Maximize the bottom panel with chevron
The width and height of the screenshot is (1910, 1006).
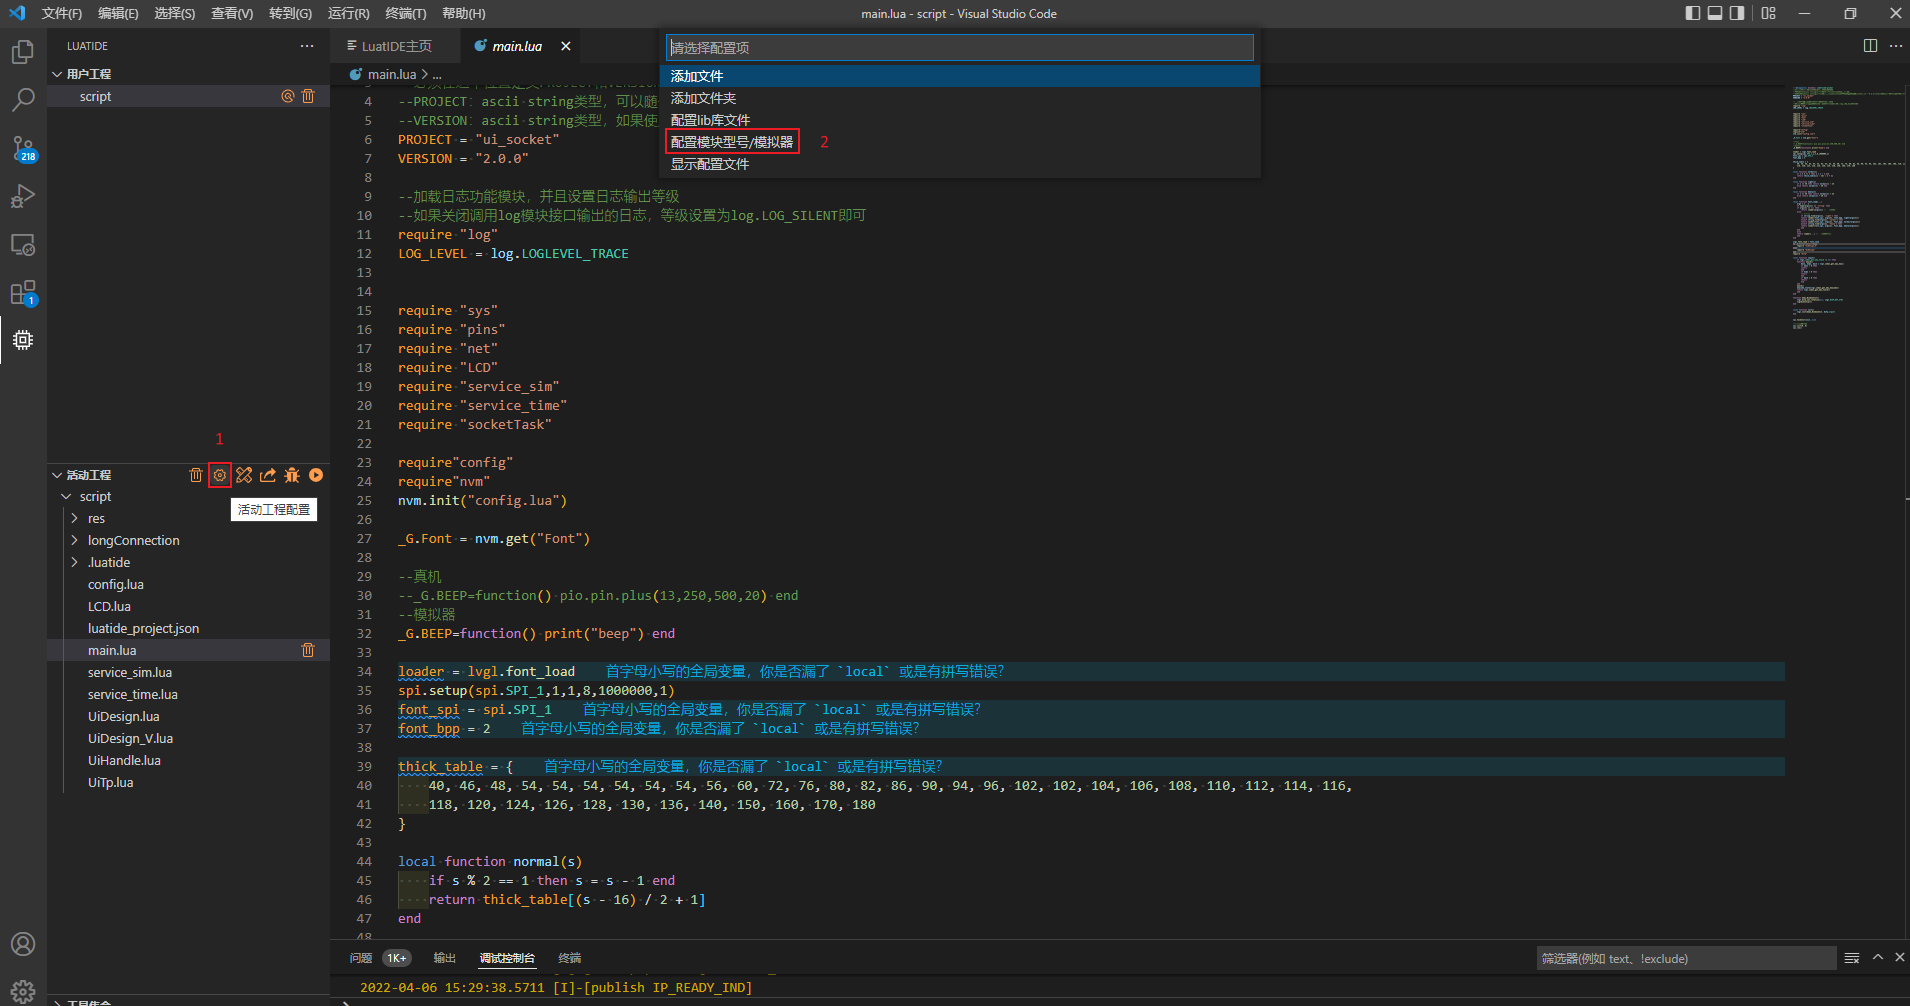(x=1877, y=958)
